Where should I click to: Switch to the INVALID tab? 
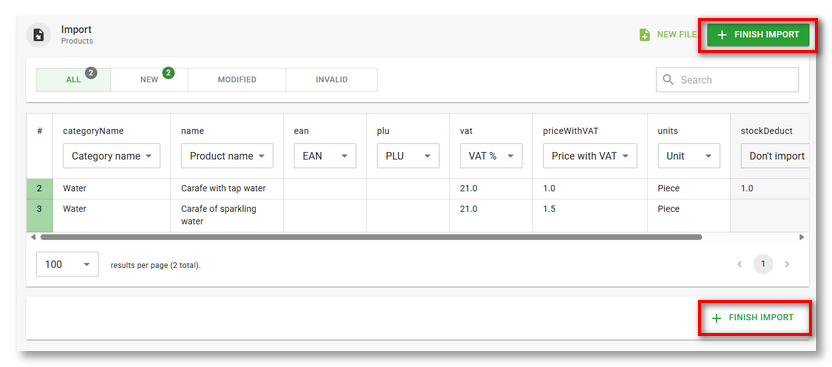coord(332,80)
